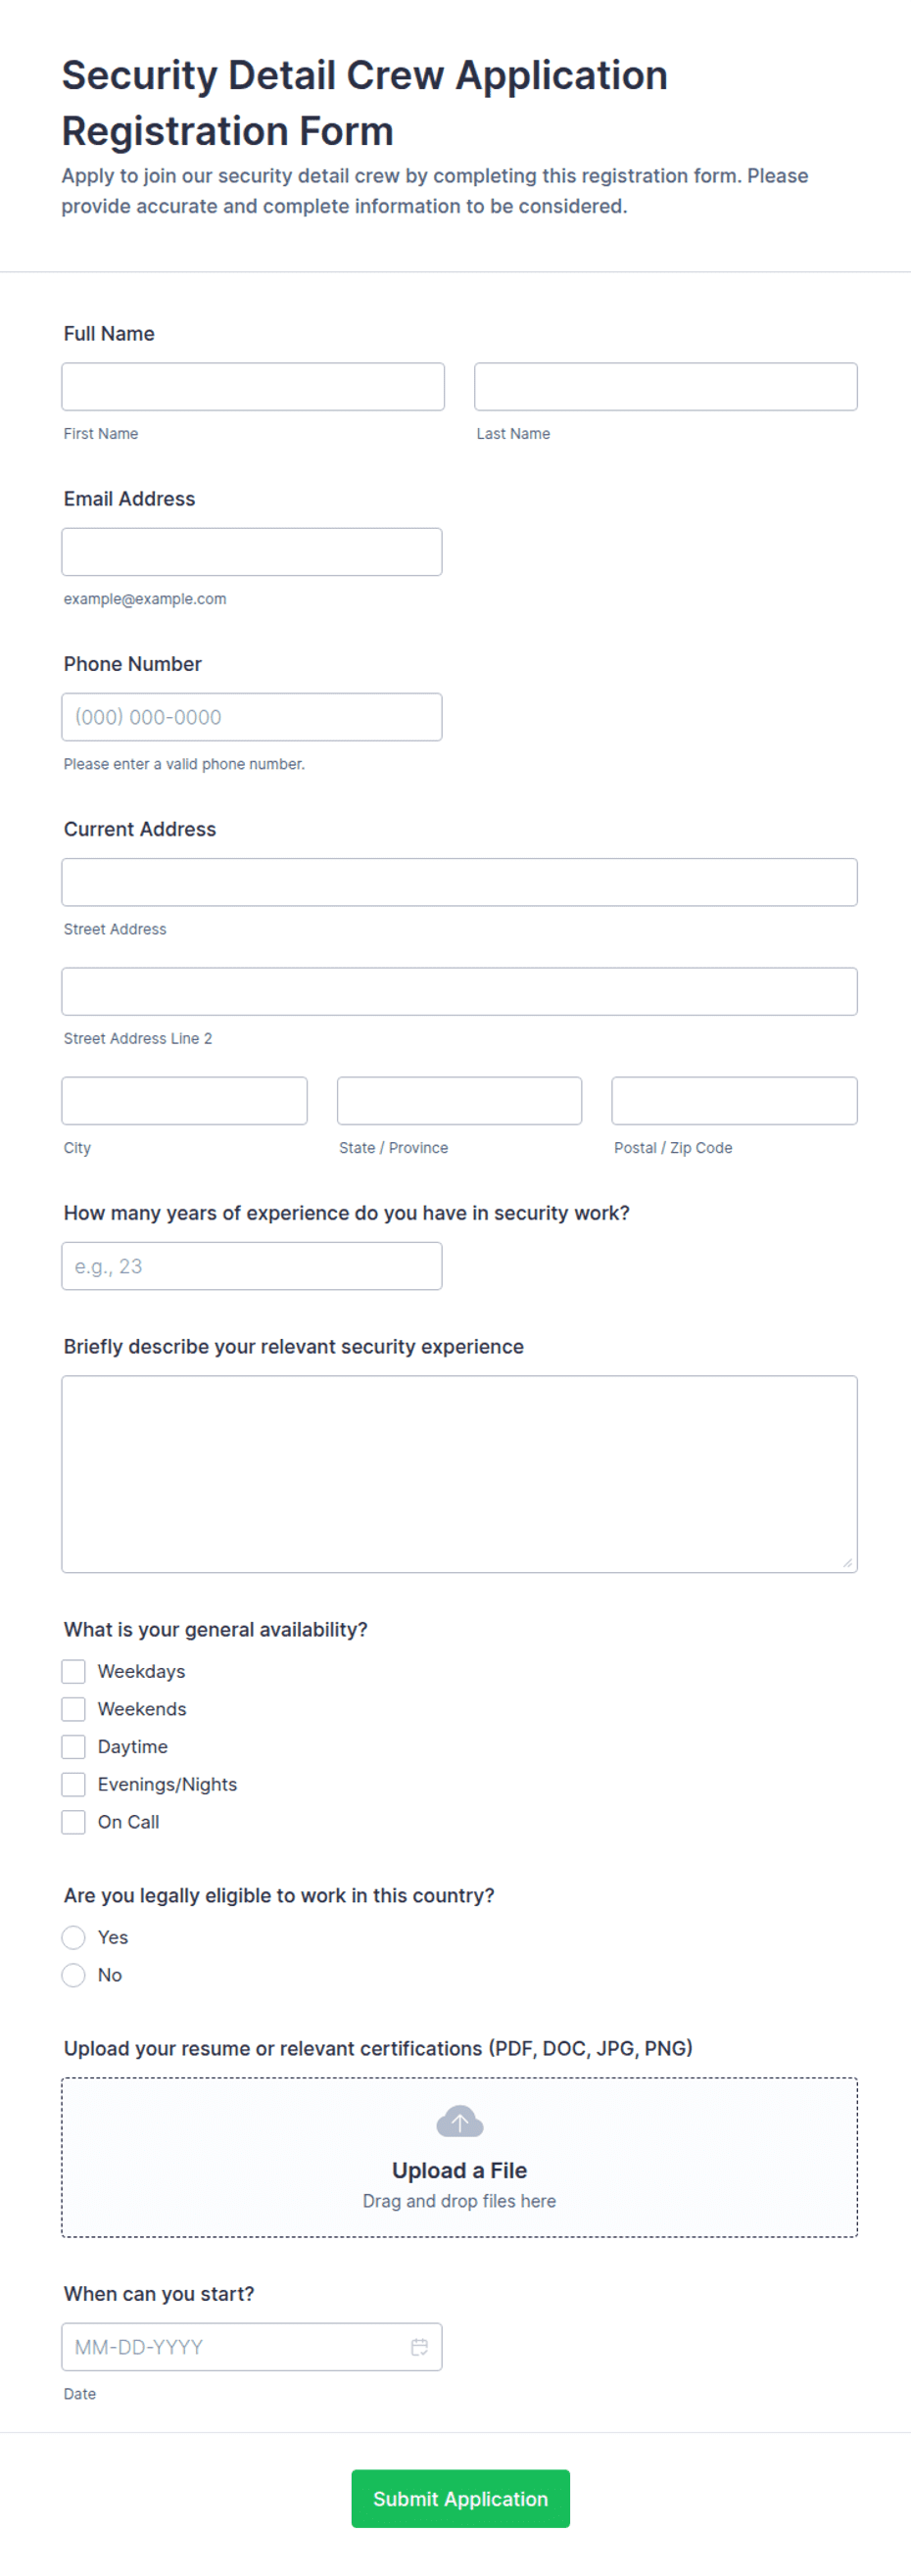Click the Phone Number field
This screenshot has height=2576, width=911.
[x=252, y=716]
